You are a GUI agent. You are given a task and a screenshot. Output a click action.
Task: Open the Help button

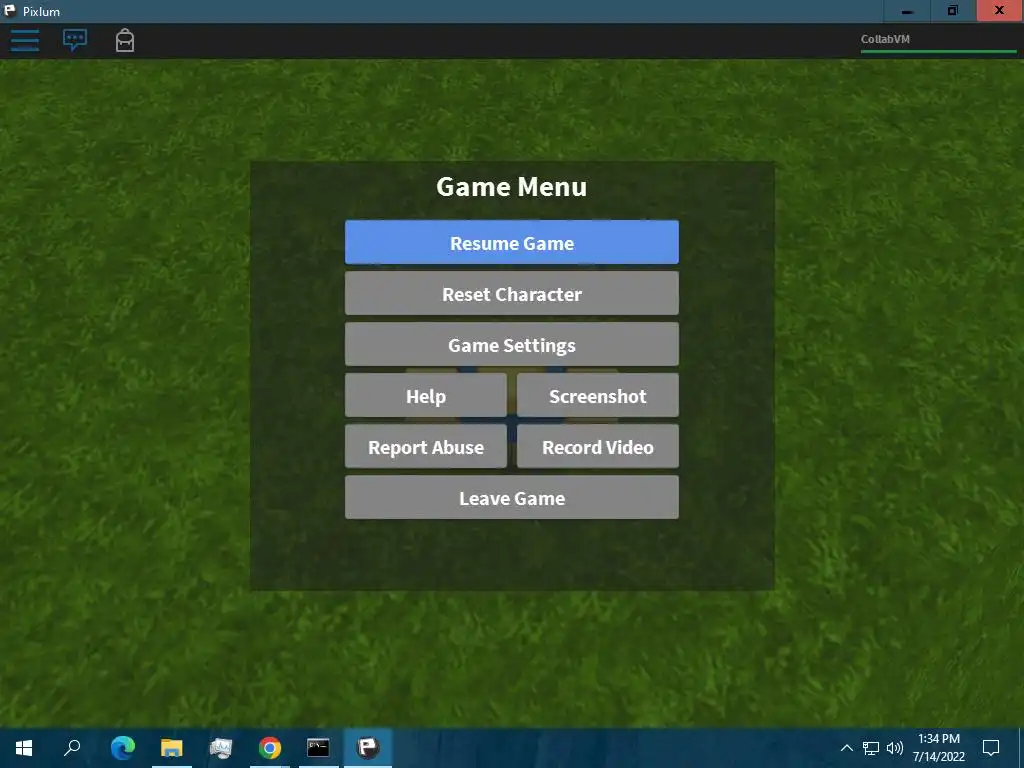click(x=426, y=395)
